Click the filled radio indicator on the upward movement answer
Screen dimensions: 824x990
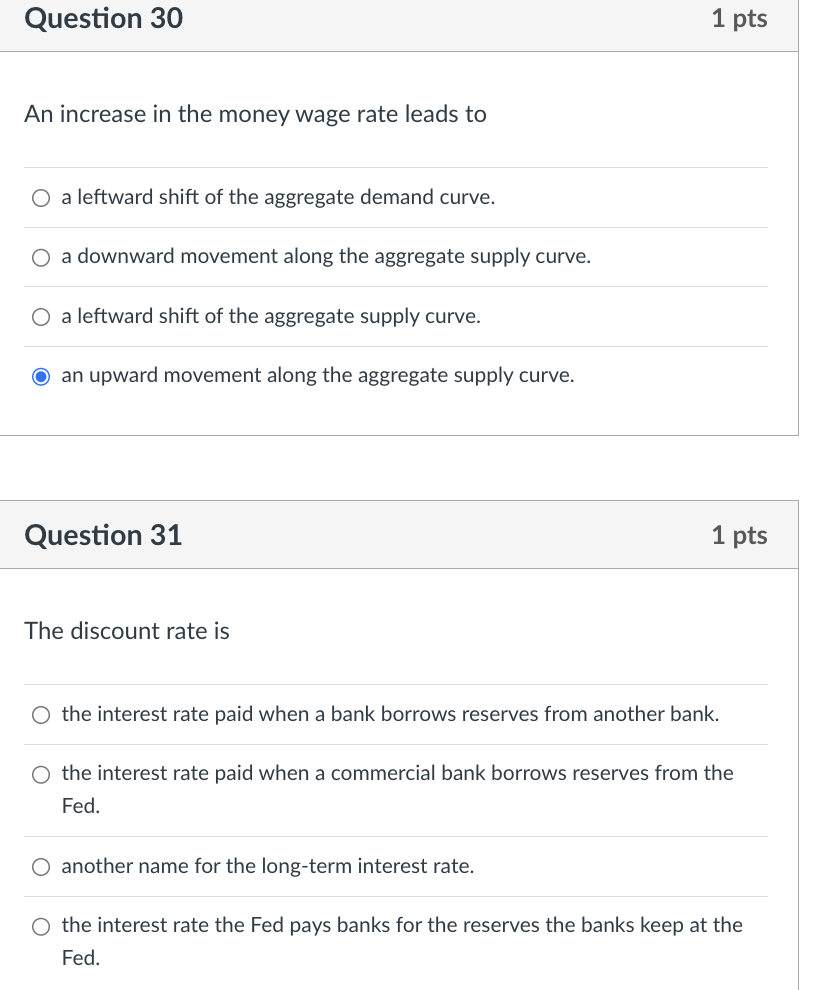(x=41, y=375)
